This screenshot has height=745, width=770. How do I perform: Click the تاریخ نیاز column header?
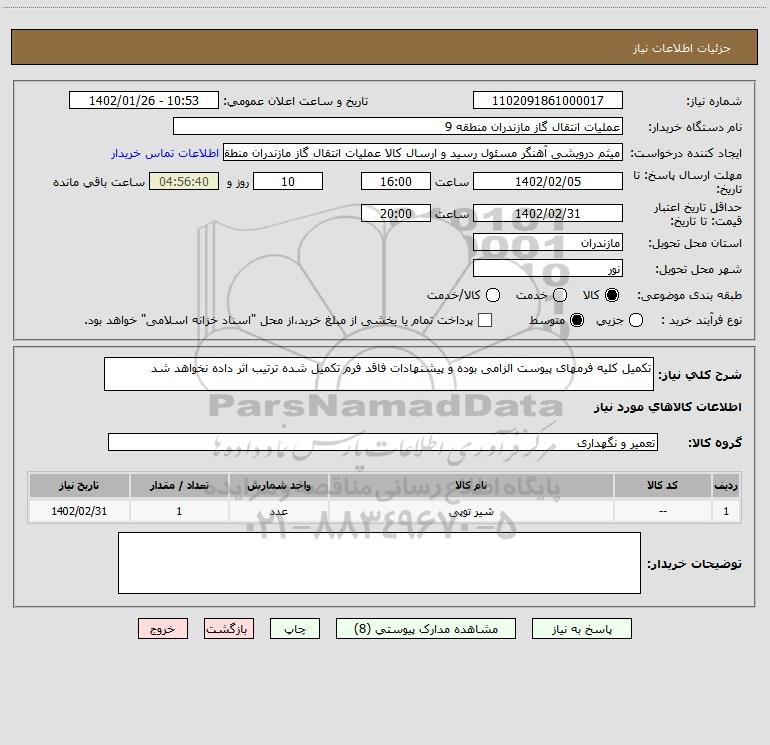[79, 485]
